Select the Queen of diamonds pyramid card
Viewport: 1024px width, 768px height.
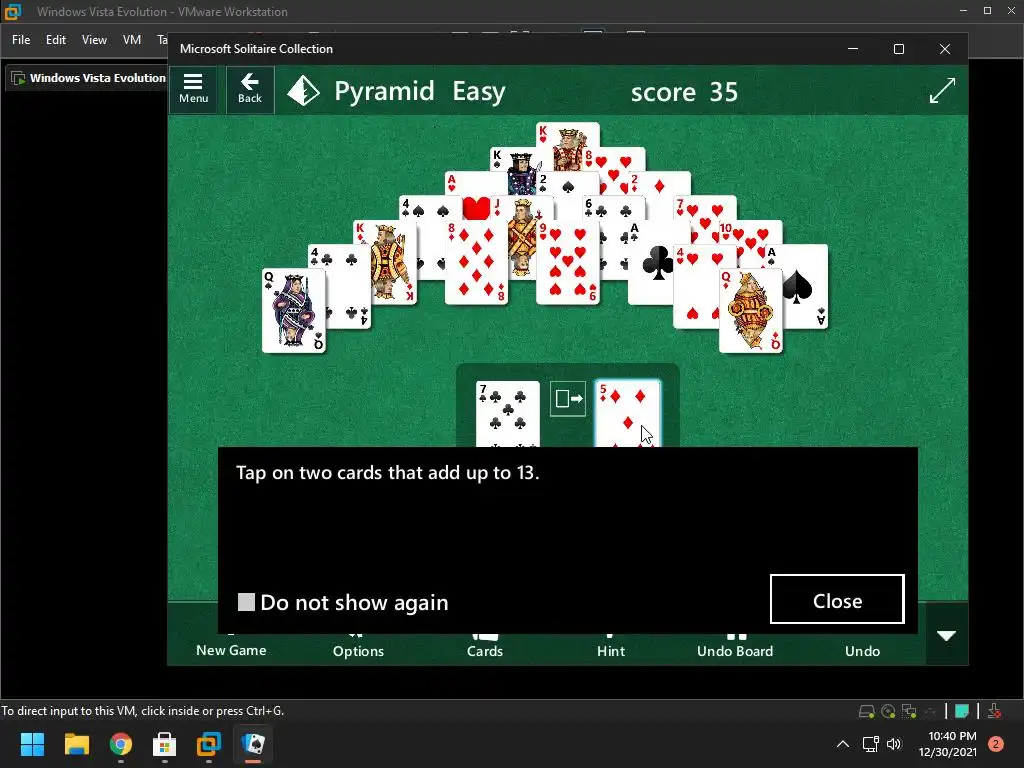750,311
